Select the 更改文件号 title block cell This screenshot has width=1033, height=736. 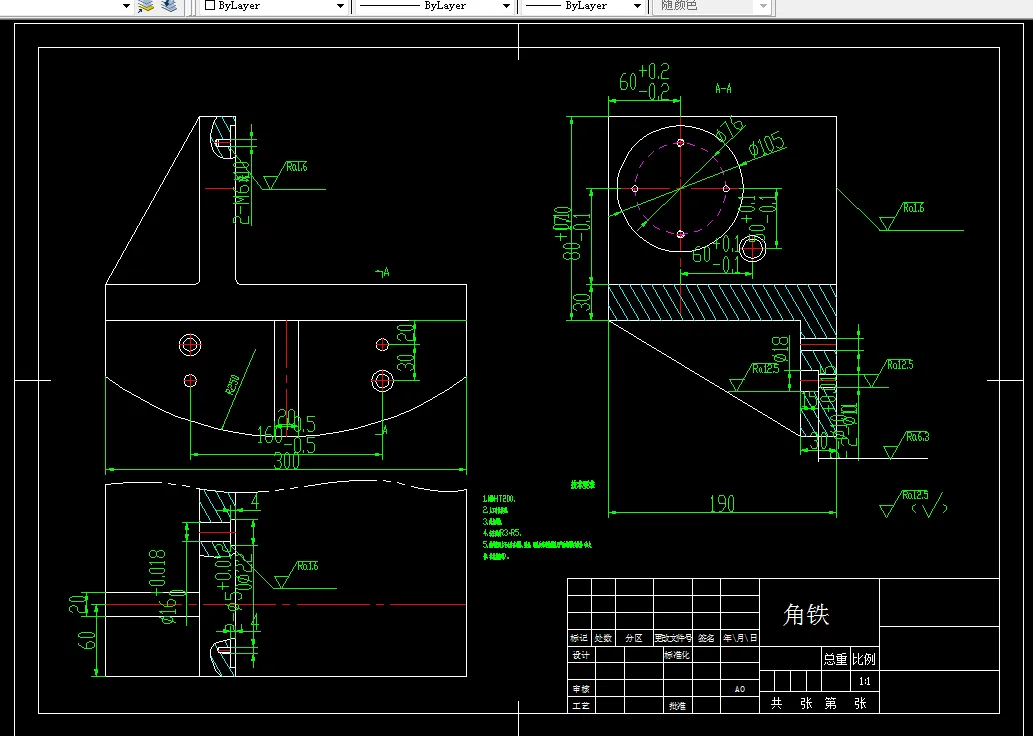click(673, 638)
